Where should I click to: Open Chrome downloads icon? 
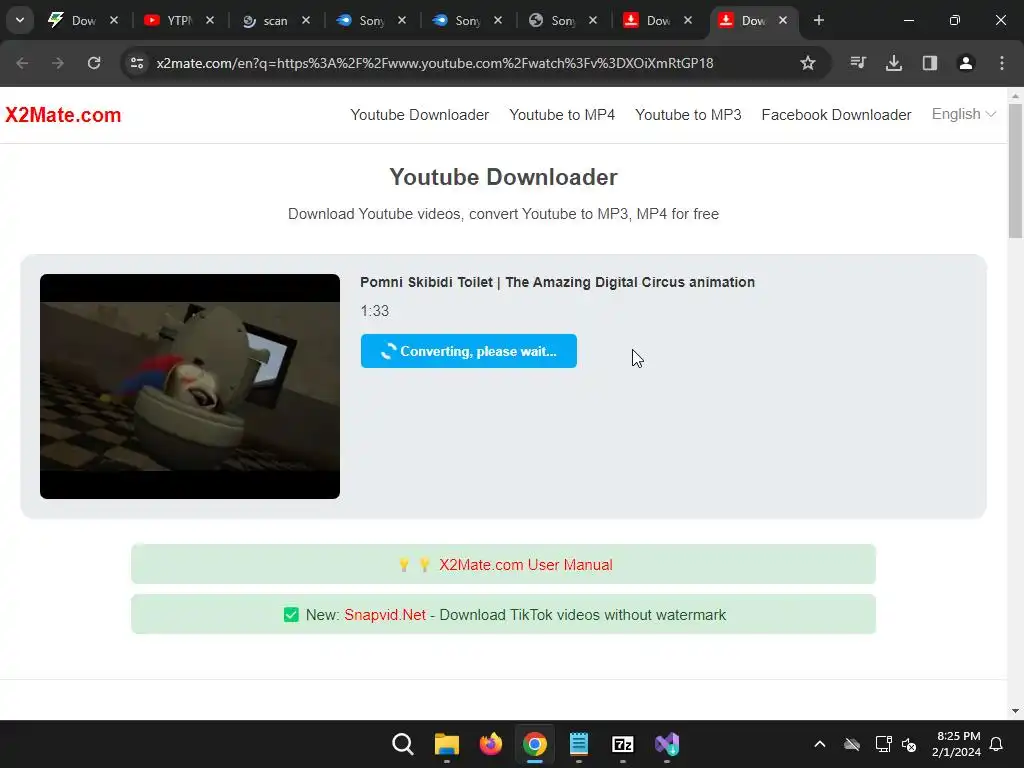point(894,63)
